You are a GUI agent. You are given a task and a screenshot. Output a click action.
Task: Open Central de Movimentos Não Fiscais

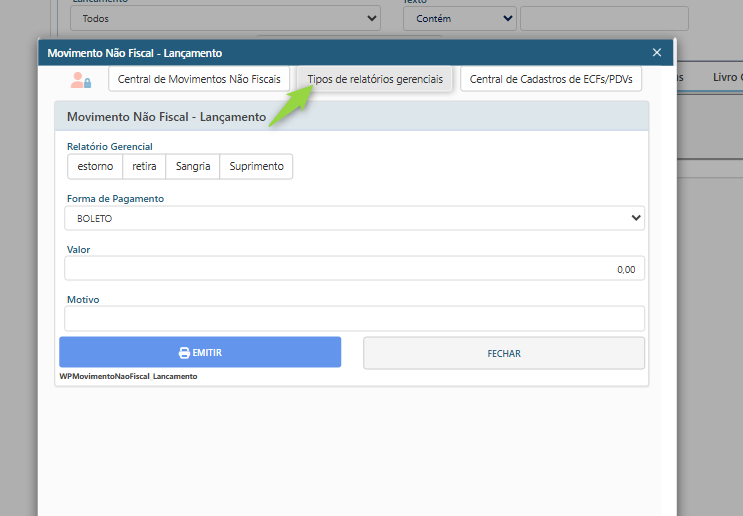point(199,79)
